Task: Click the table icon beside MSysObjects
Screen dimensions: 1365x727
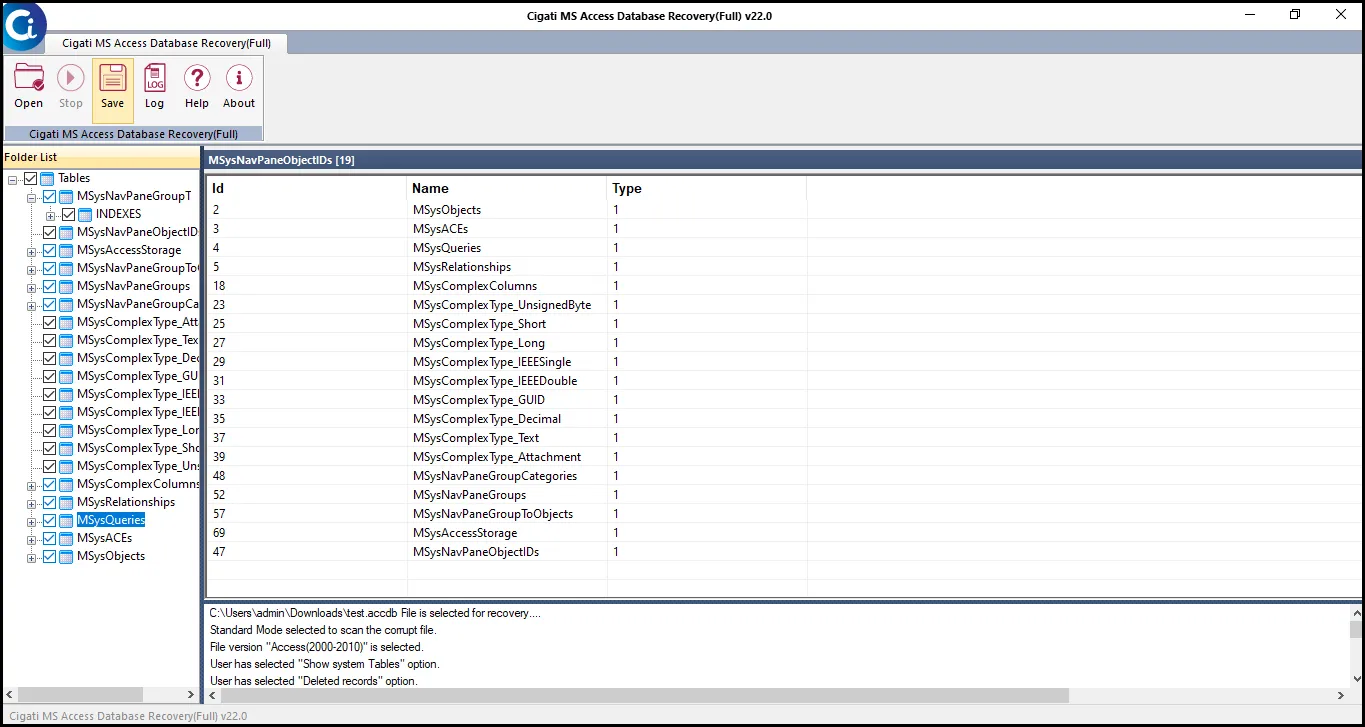Action: click(x=66, y=556)
